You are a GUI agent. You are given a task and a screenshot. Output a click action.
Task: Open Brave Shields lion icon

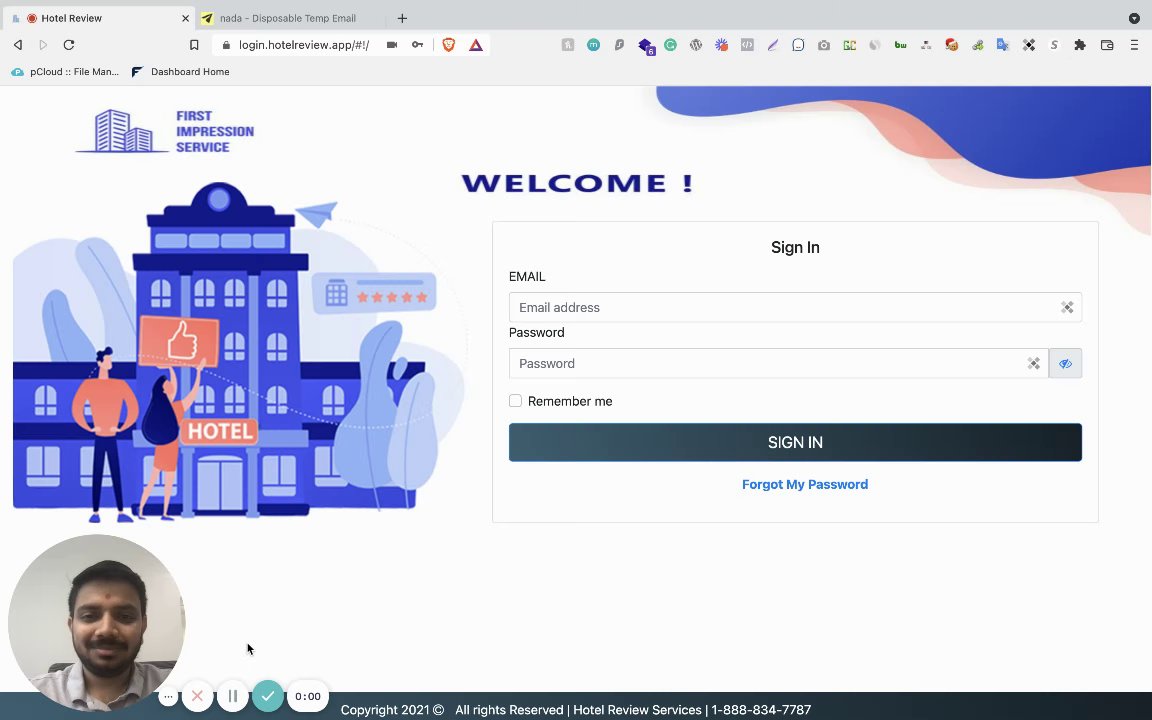click(x=448, y=45)
